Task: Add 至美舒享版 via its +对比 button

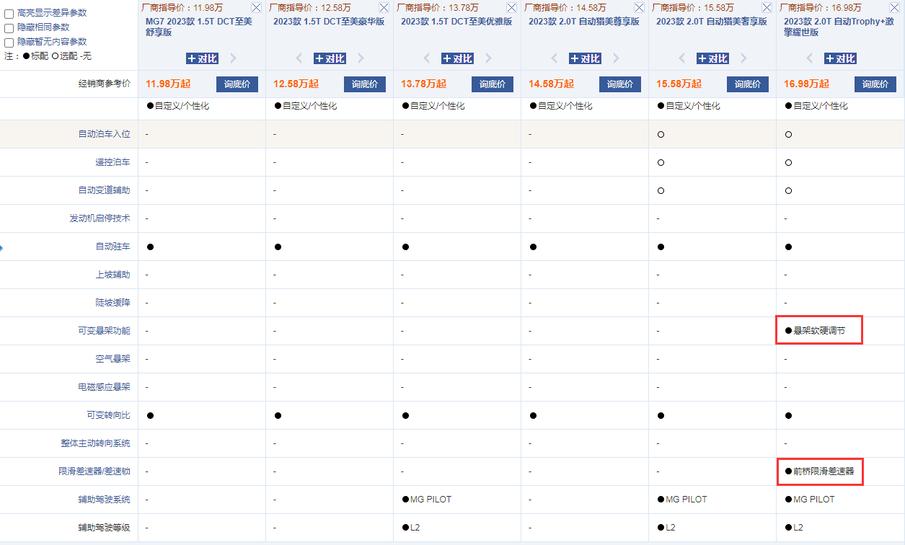Action: coord(202,58)
